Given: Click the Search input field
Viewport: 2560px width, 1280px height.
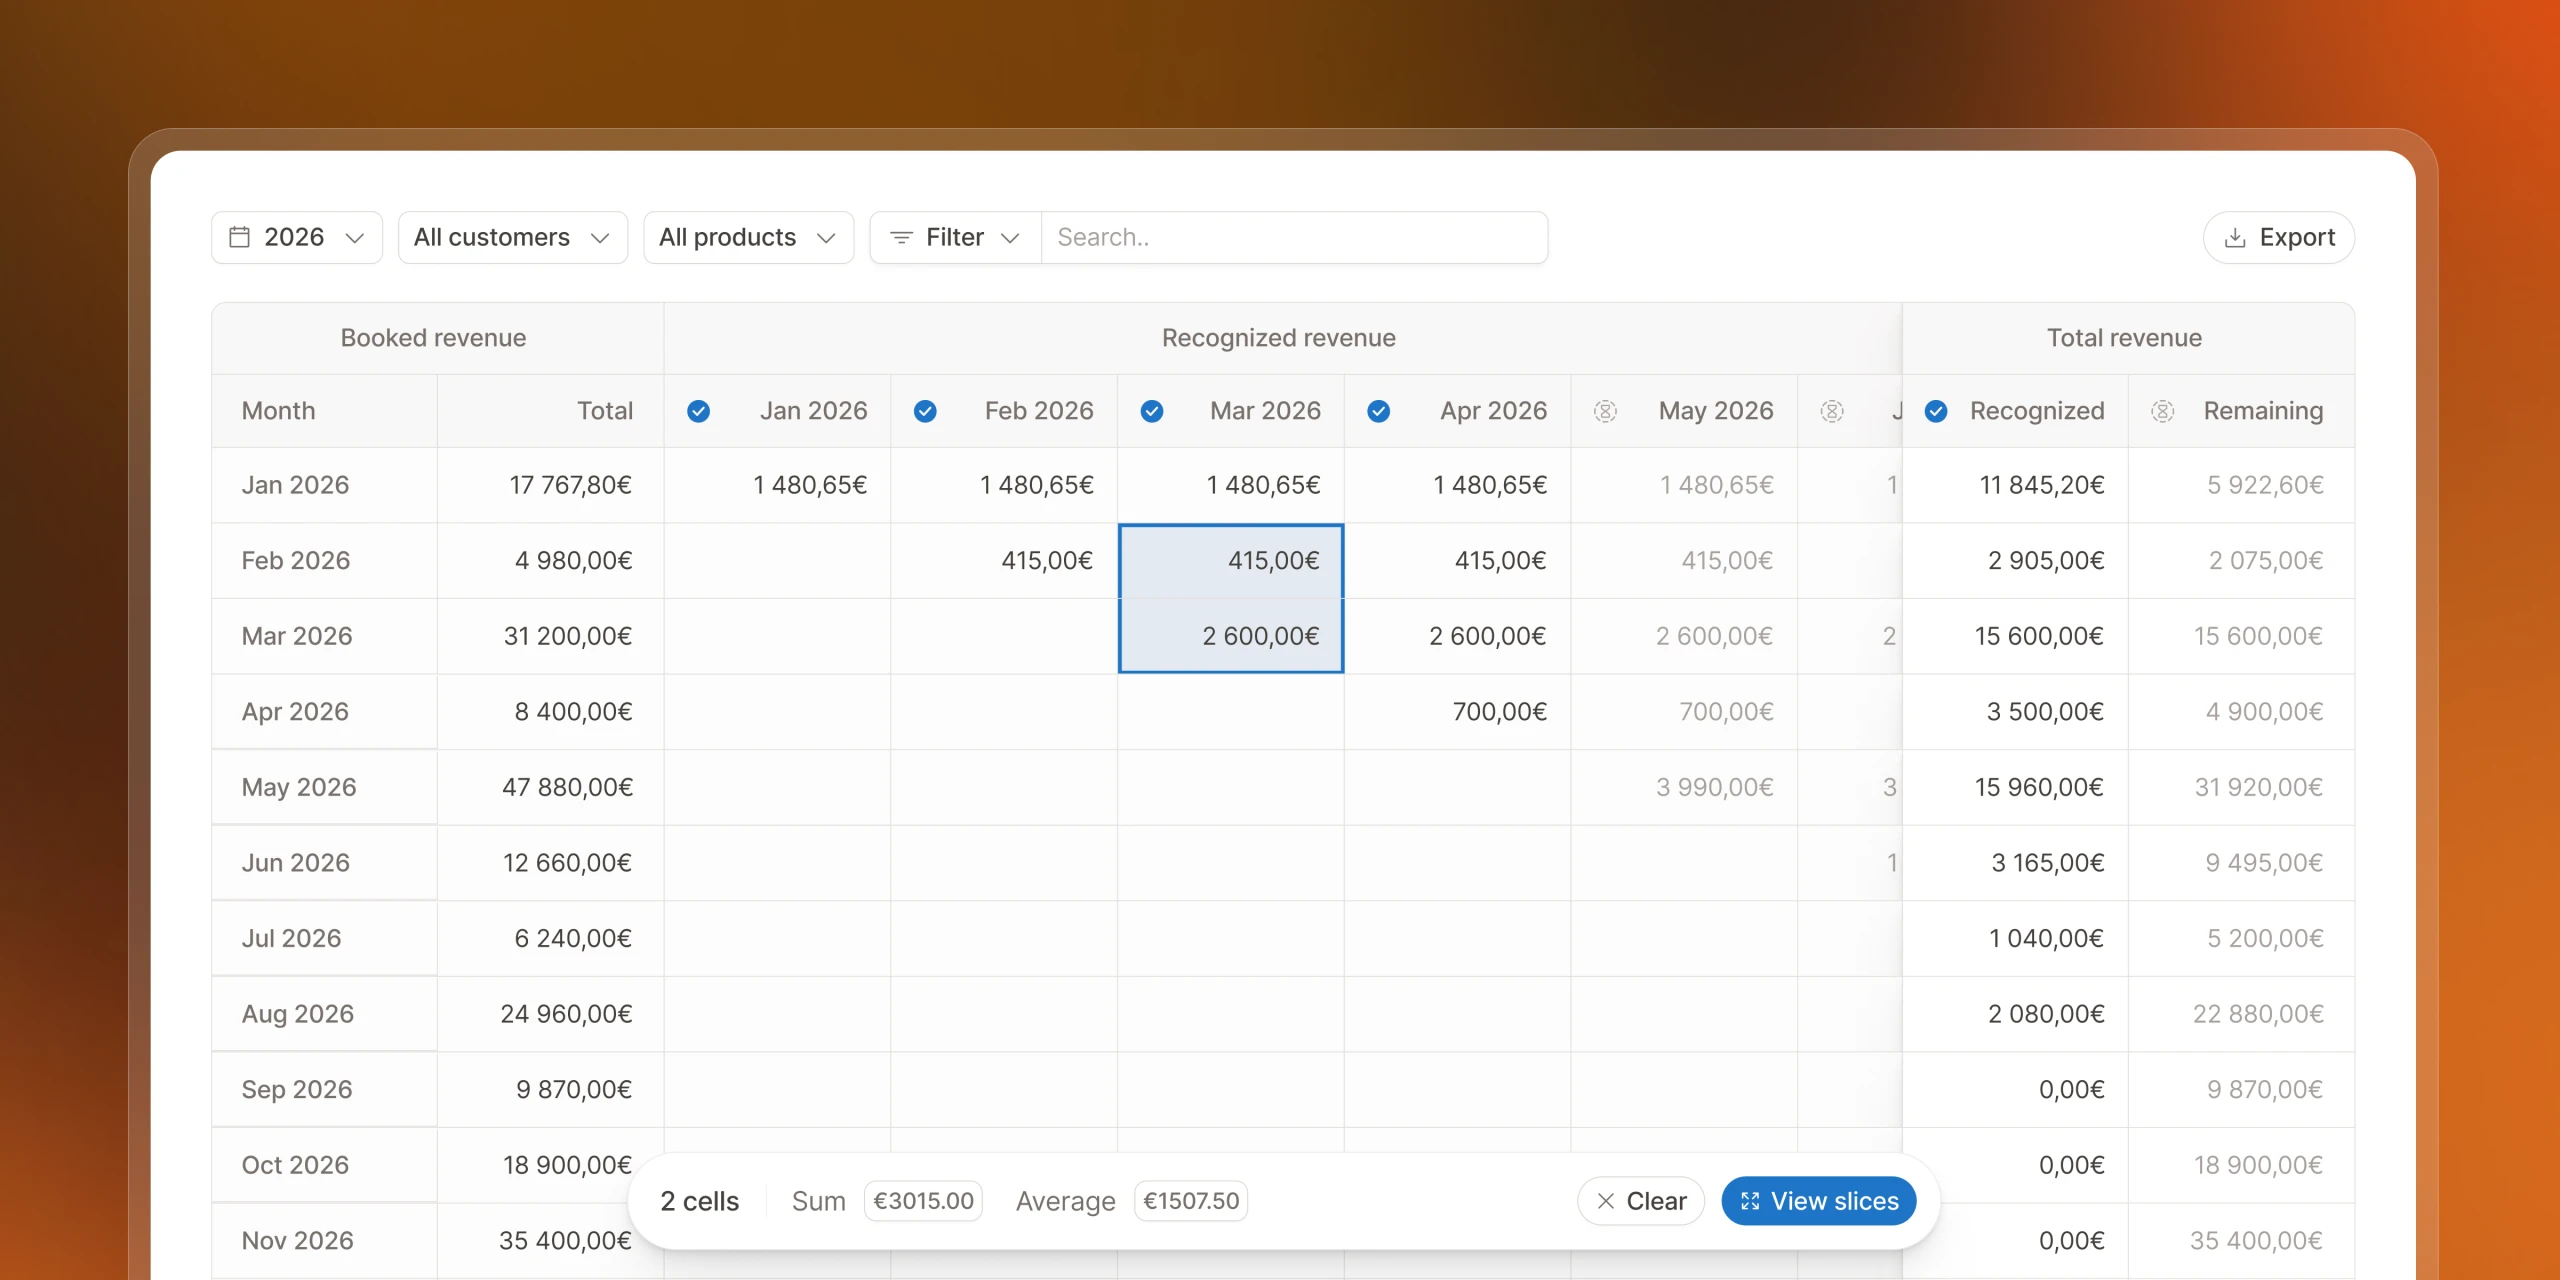Looking at the screenshot, I should click(x=1294, y=237).
